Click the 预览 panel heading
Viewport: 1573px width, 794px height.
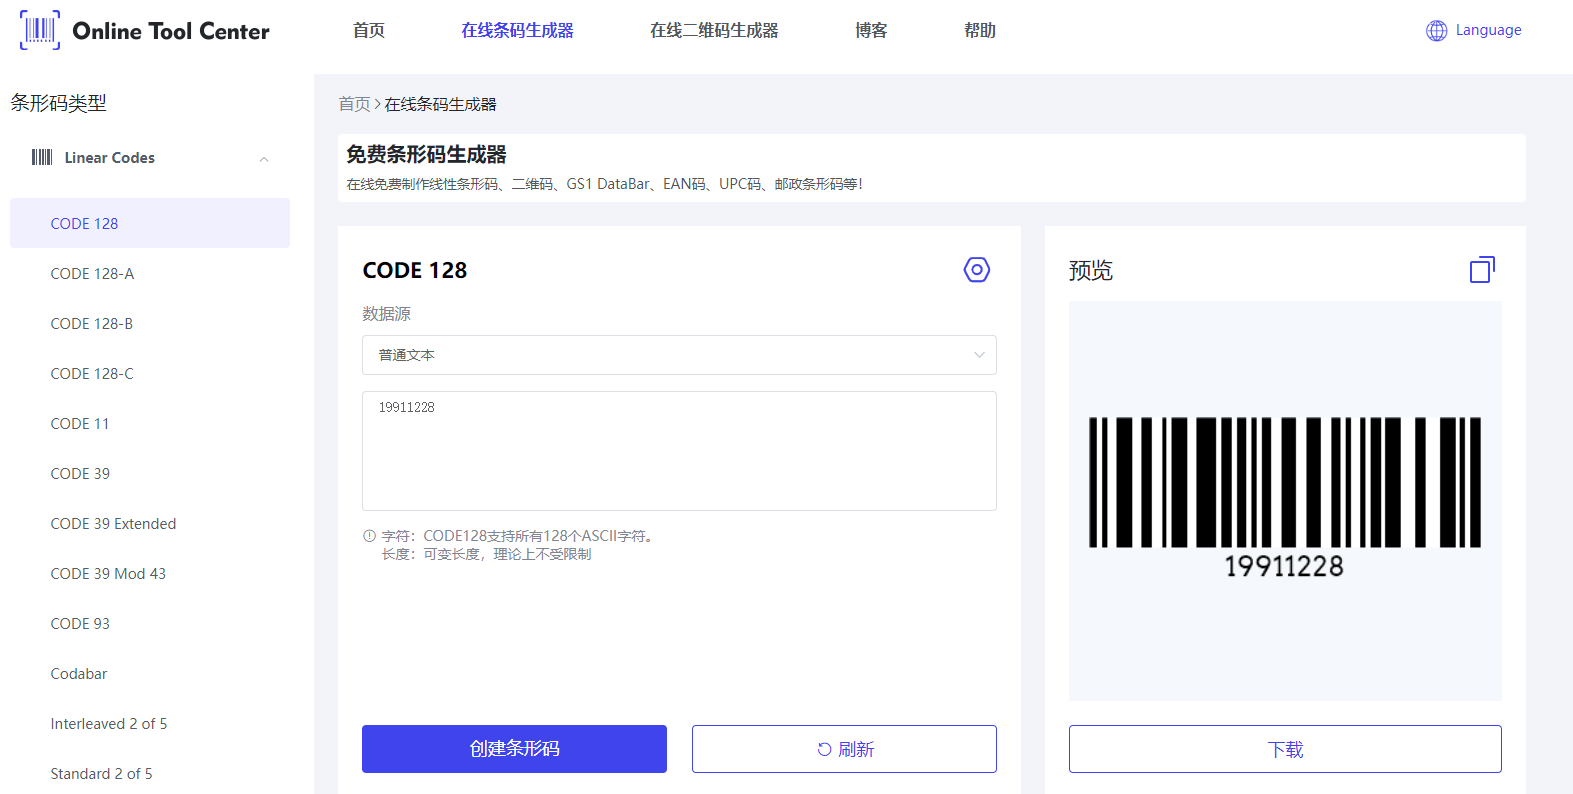[x=1091, y=270]
